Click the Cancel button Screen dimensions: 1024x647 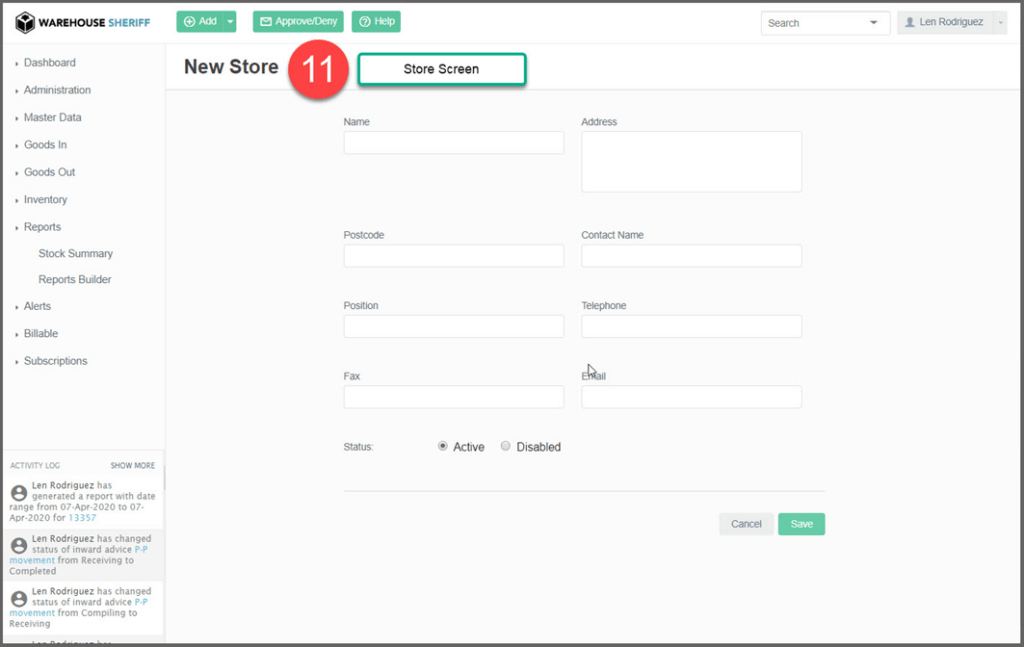[746, 524]
